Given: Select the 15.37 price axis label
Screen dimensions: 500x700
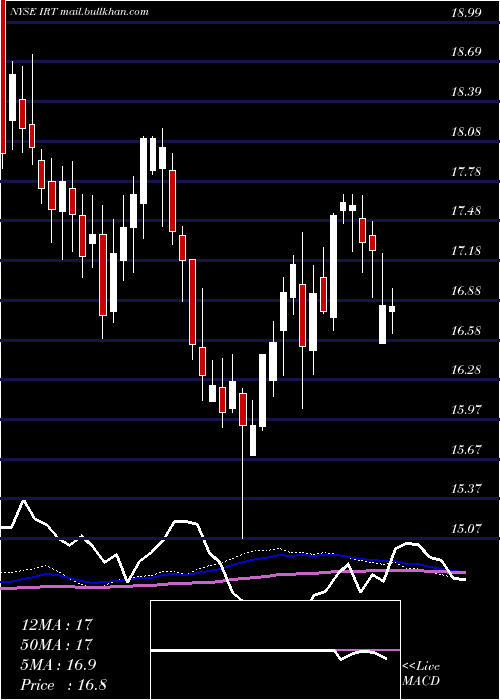Looking at the screenshot, I should click(x=466, y=489).
